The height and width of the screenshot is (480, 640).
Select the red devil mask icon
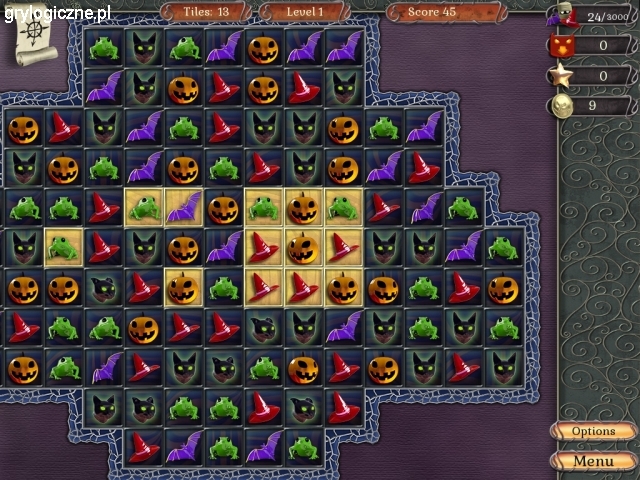562,46
